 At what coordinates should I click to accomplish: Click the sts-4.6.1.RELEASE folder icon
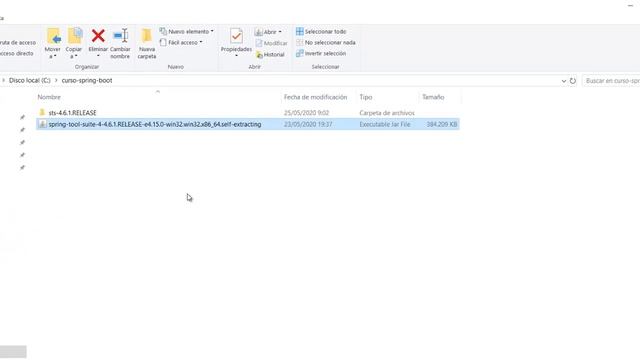(x=42, y=112)
